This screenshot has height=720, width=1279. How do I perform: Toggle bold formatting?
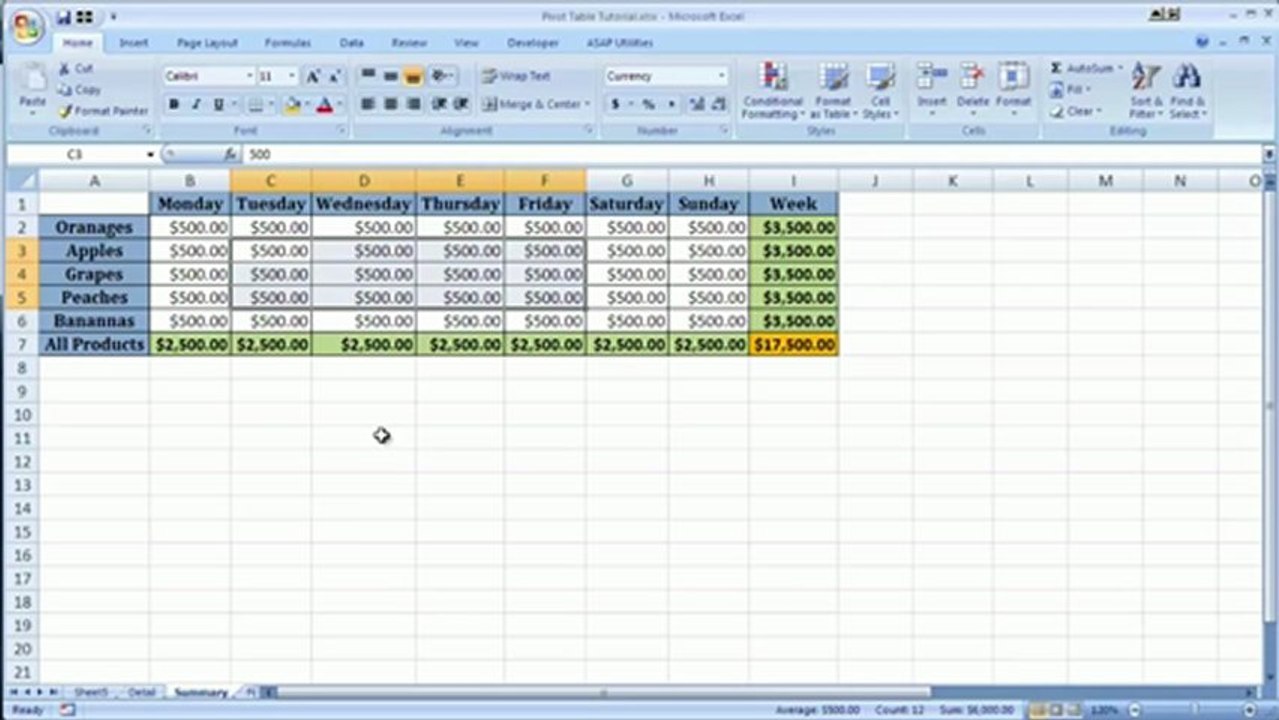coord(174,105)
